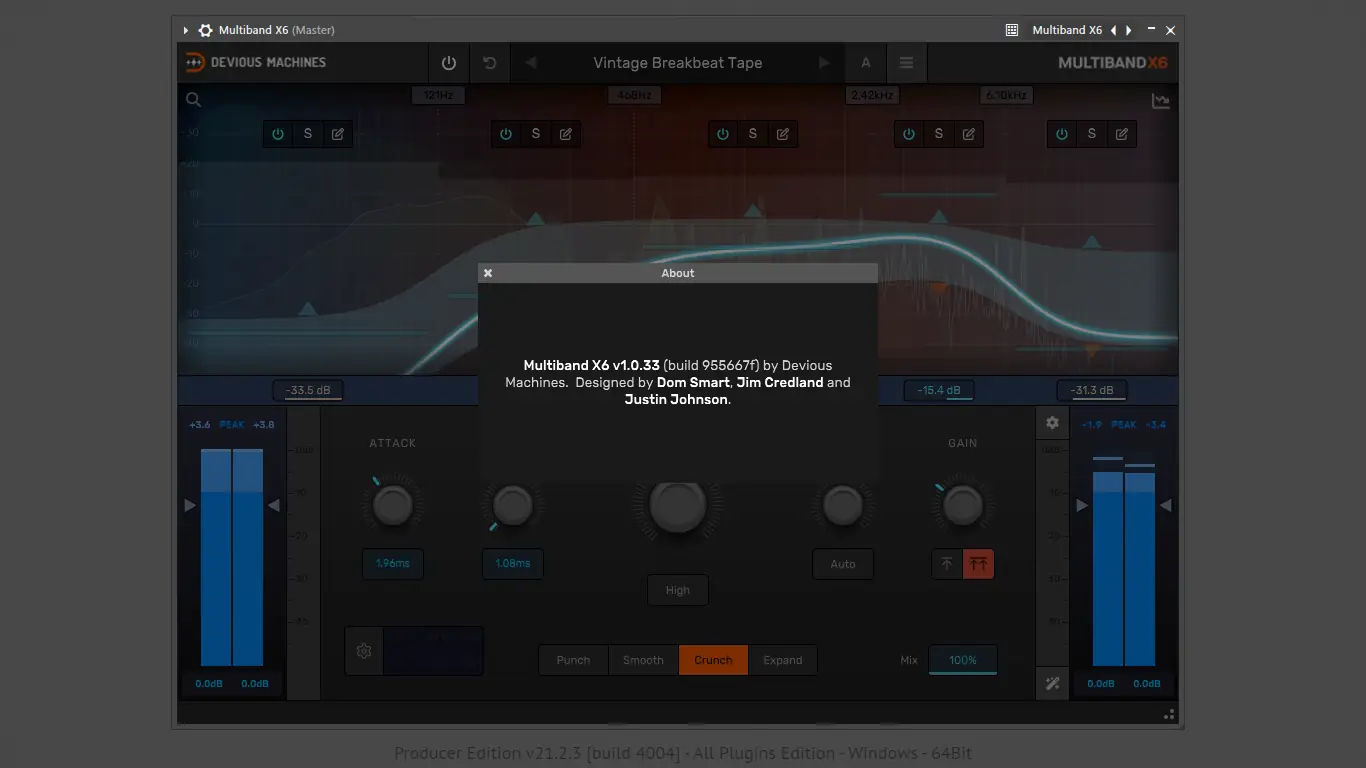Open the gear settings in the title bar

(x=205, y=30)
